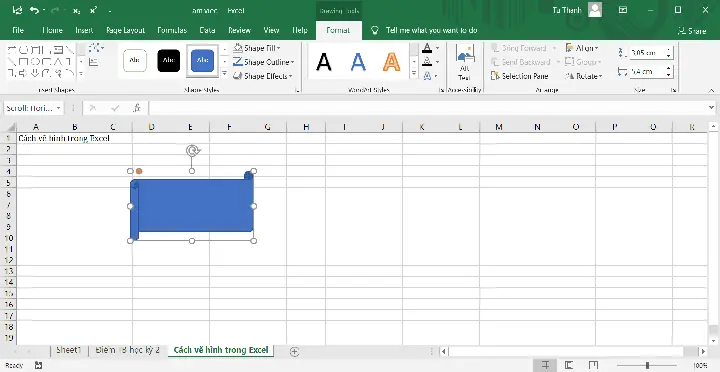Open the Shape Effects dropdown
720x372 pixels.
pyautogui.click(x=263, y=76)
